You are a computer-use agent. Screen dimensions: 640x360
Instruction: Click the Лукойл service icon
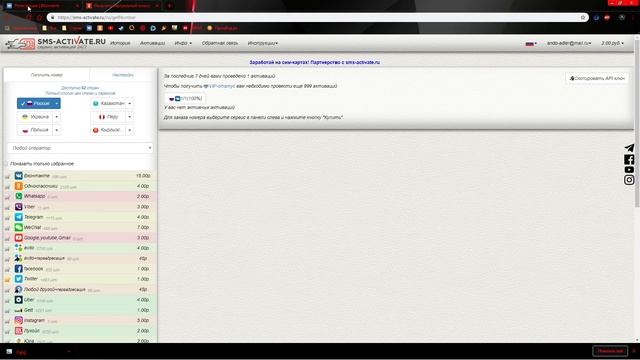point(18,331)
